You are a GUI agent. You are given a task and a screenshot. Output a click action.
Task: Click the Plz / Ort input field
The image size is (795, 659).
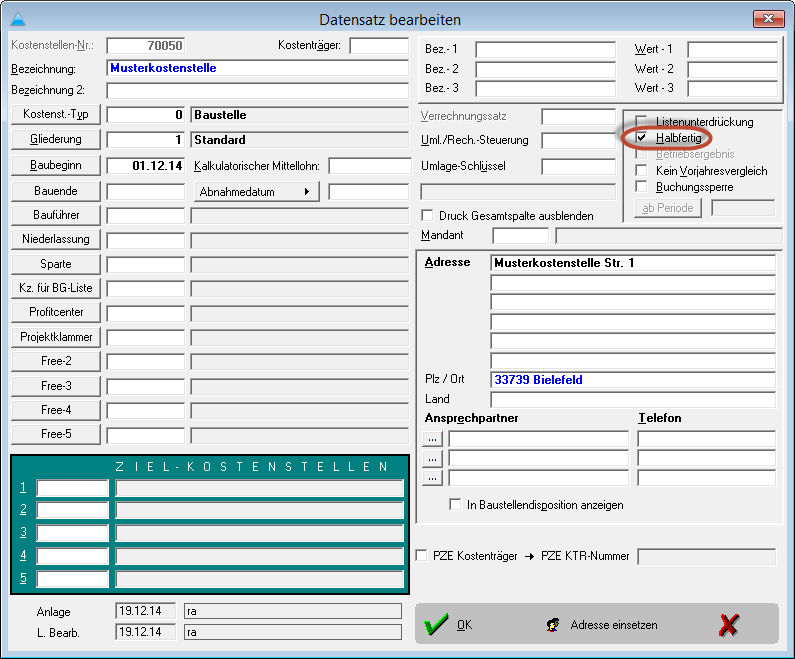633,380
